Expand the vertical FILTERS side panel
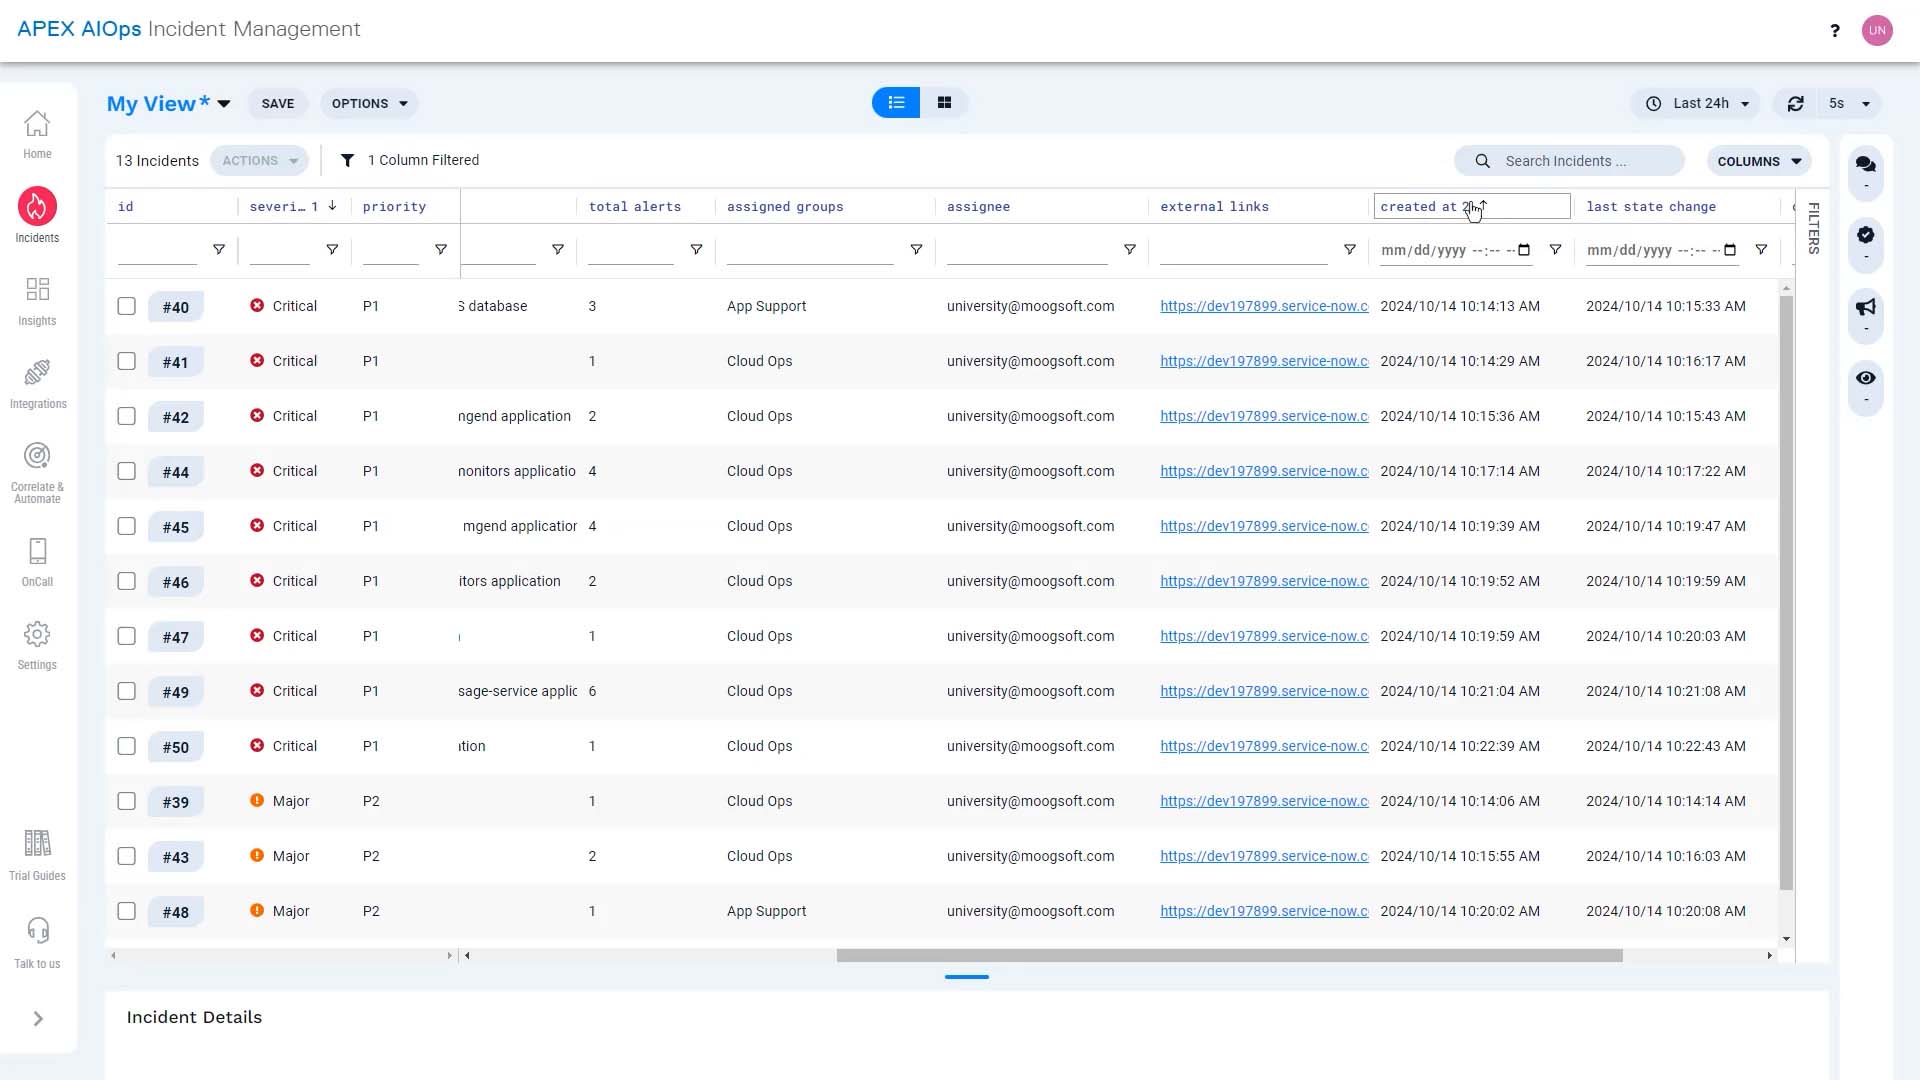The height and width of the screenshot is (1080, 1920). (x=1813, y=228)
